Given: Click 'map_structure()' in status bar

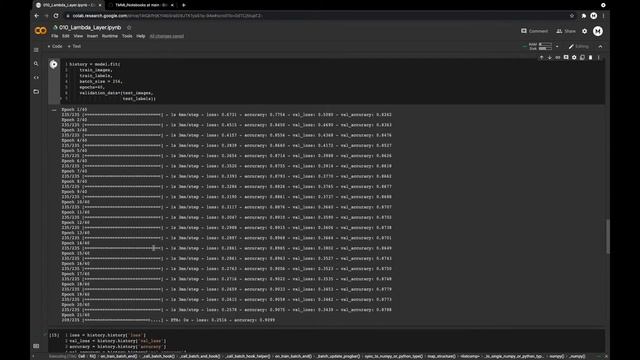Looking at the screenshot, I should [441, 356].
